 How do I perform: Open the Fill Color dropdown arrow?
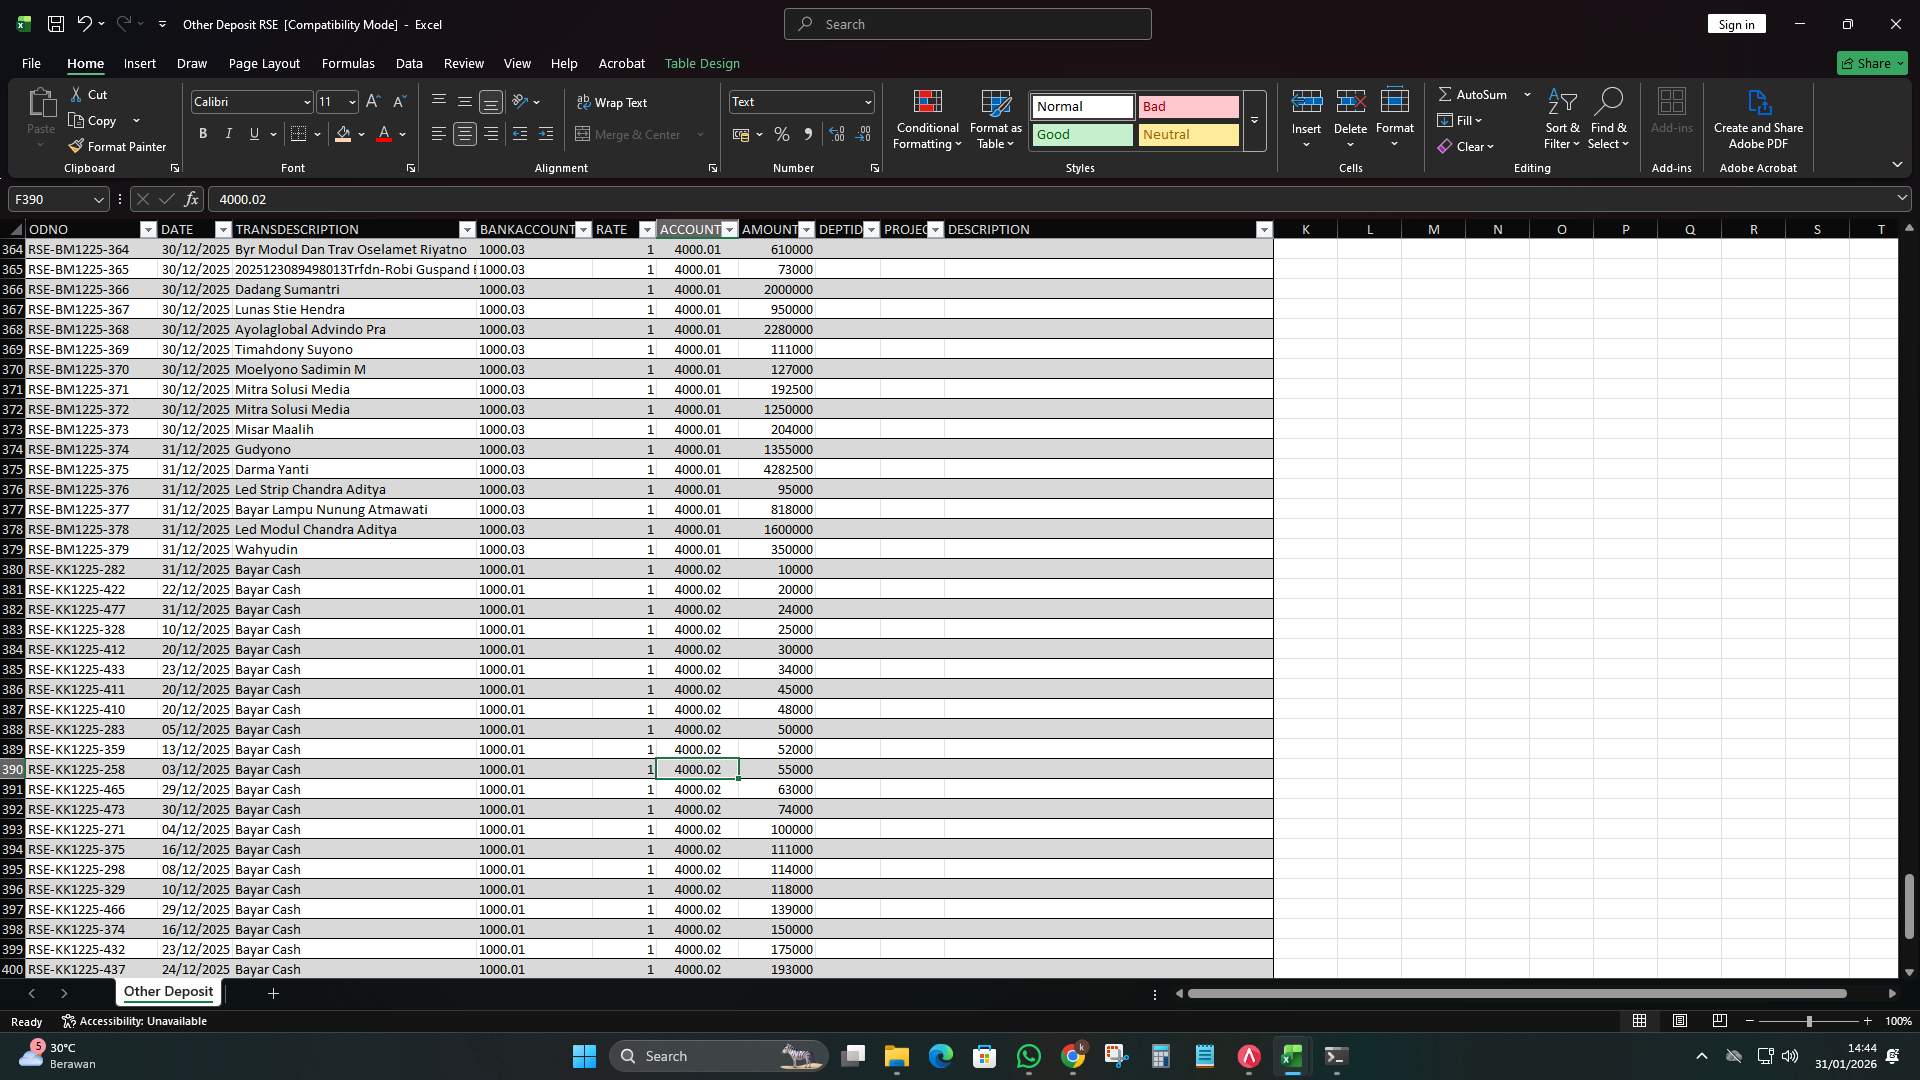pos(360,134)
